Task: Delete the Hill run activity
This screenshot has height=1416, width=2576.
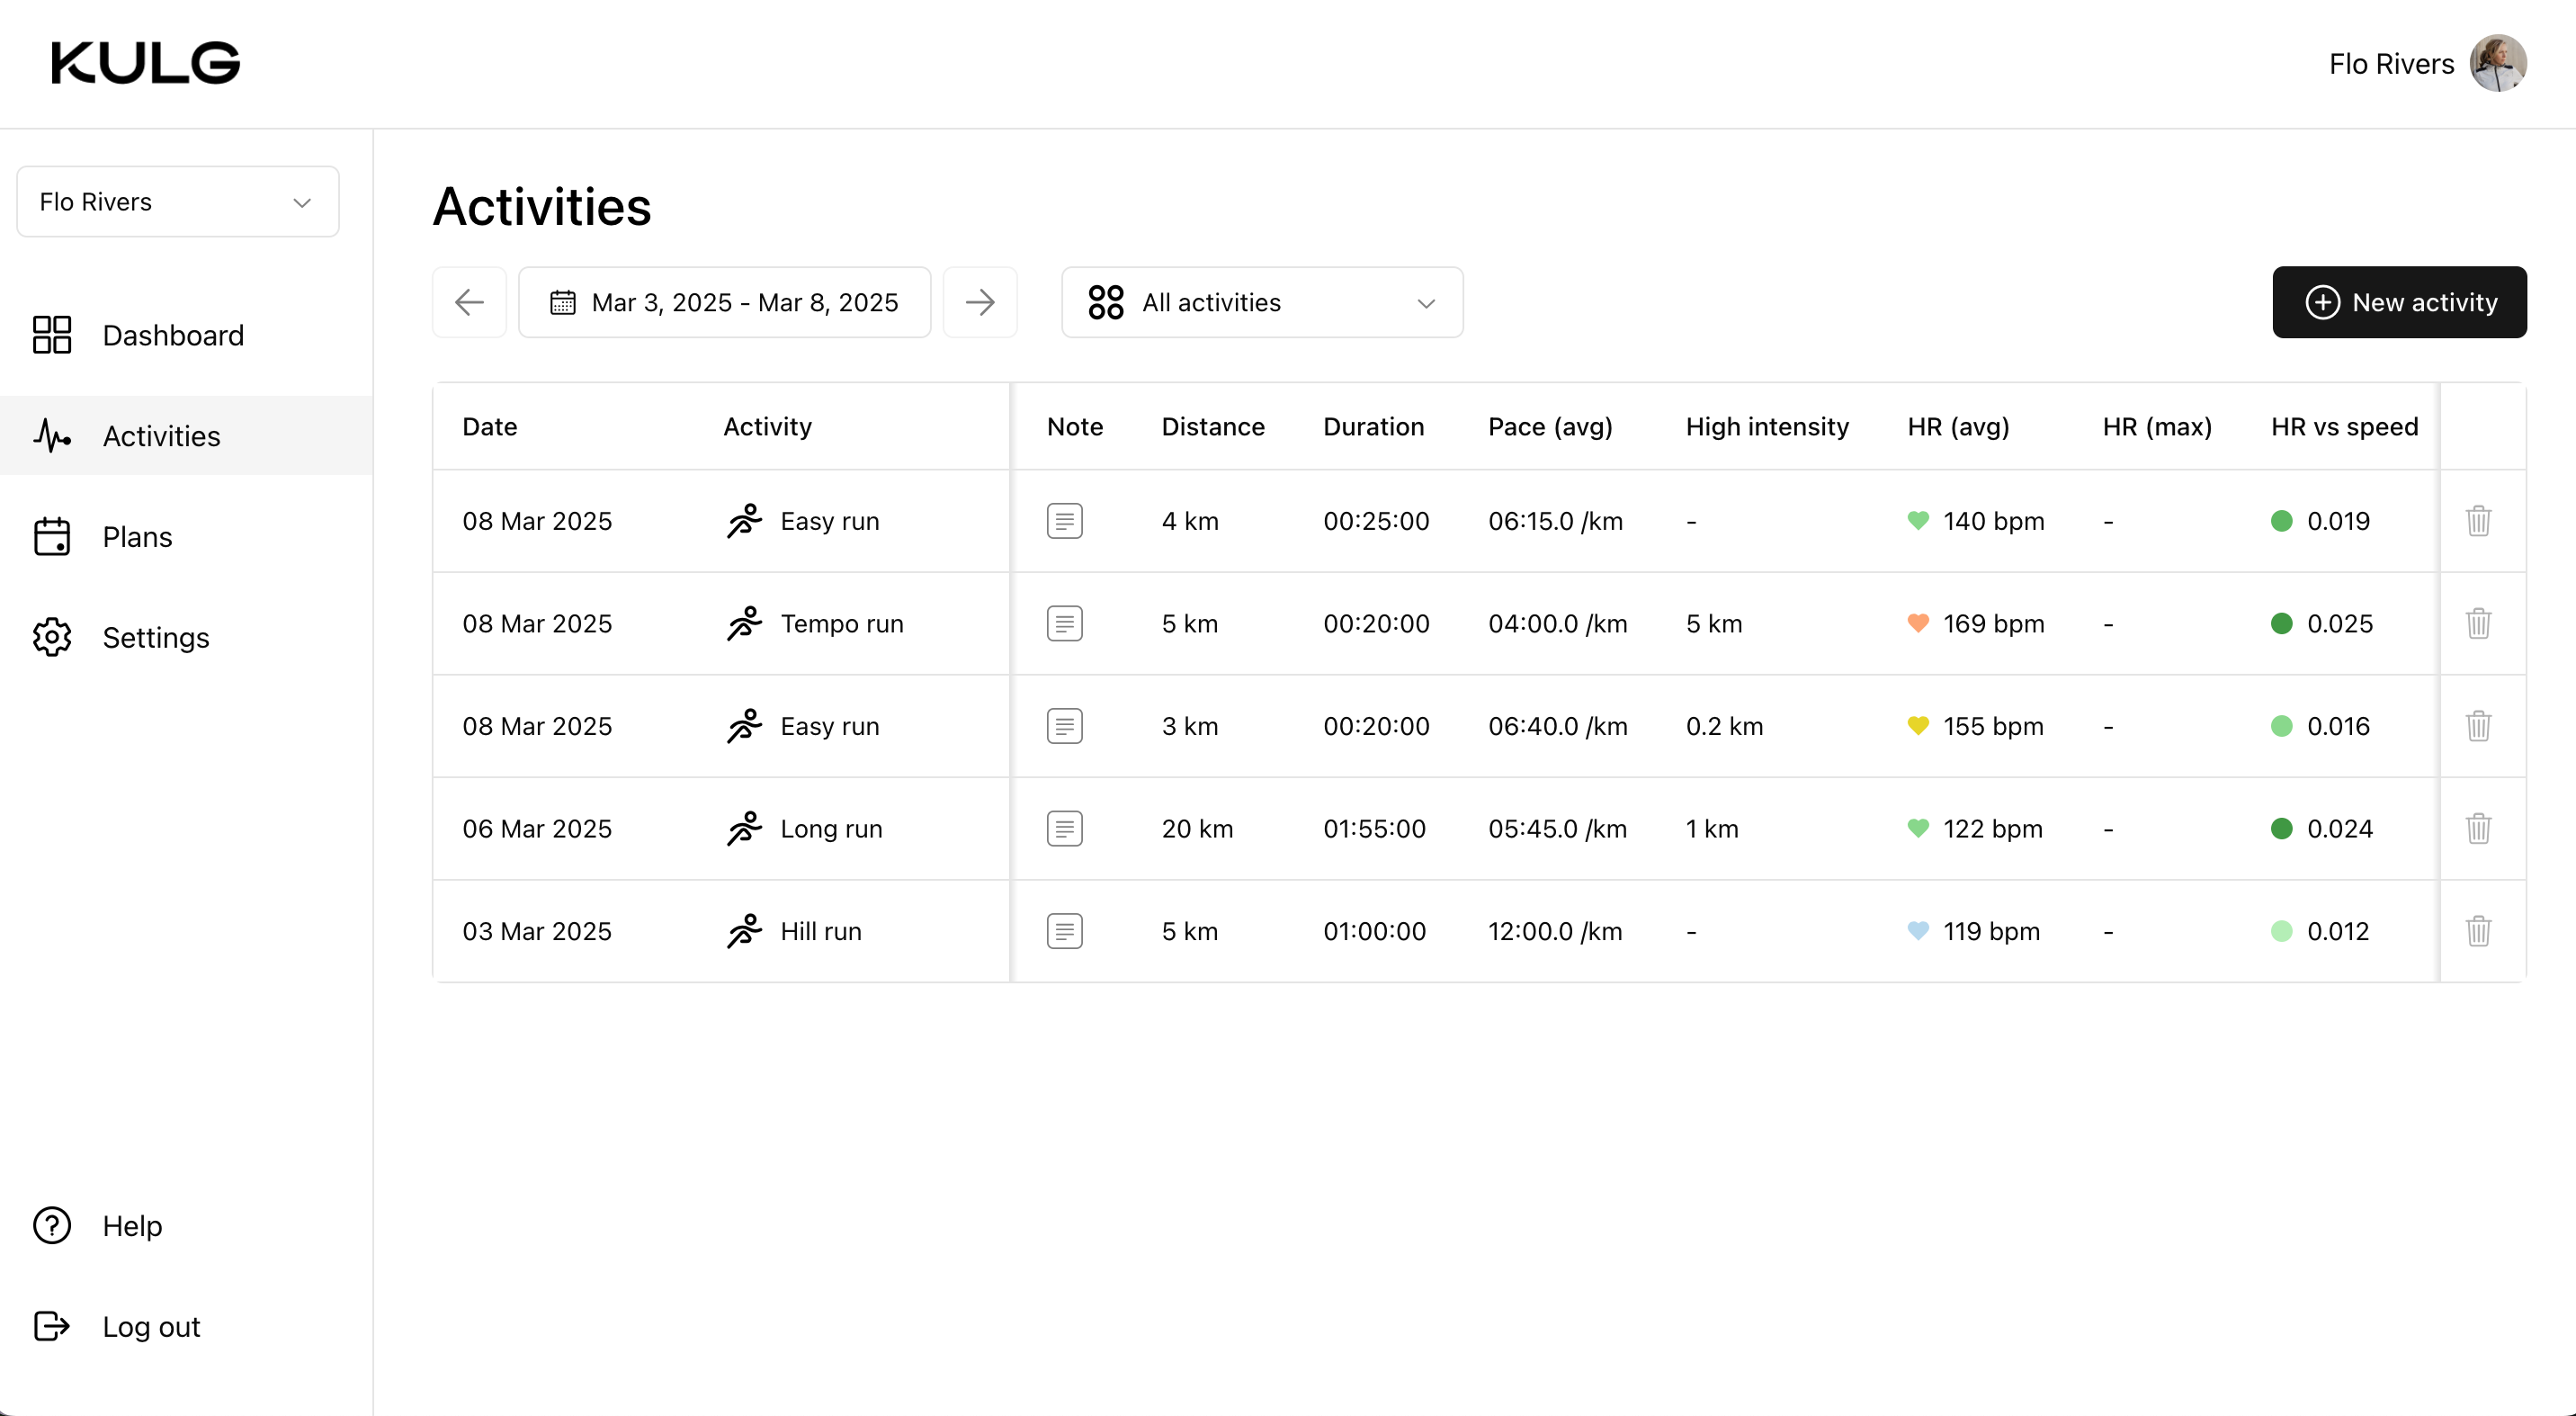Action: click(x=2478, y=931)
